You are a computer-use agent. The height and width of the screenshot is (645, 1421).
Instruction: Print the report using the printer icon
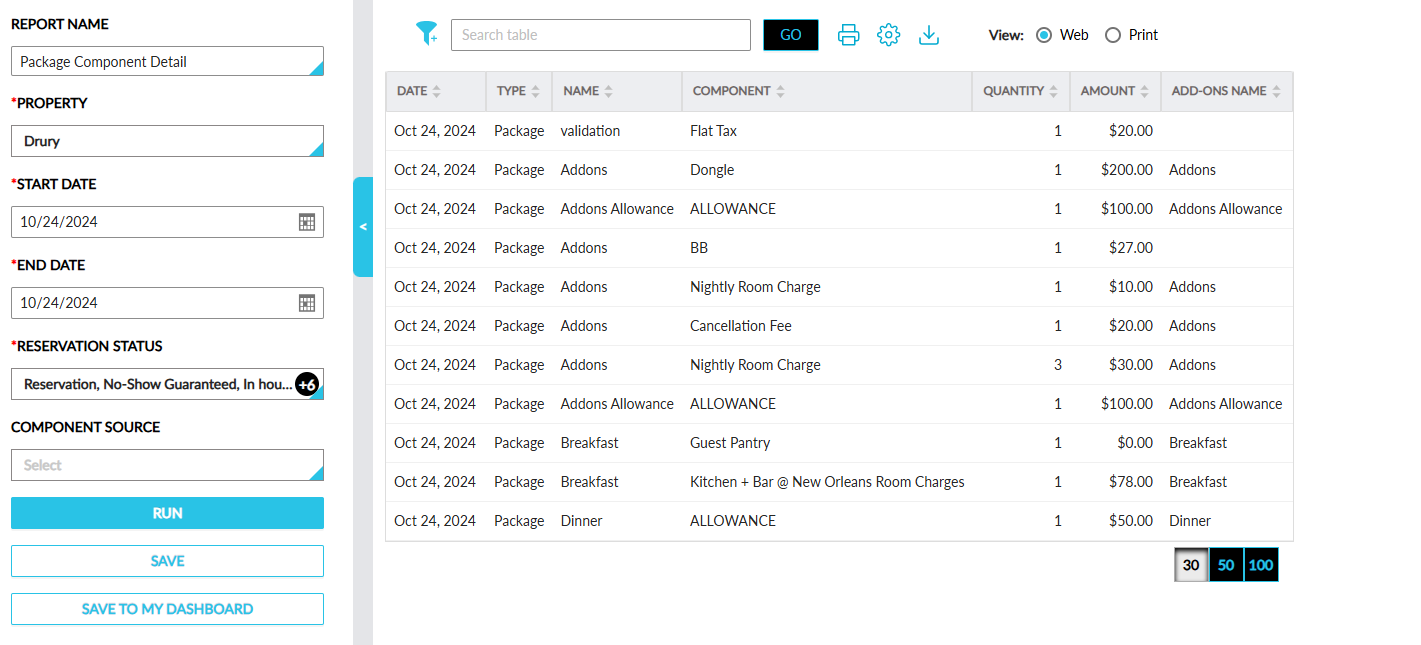coord(848,35)
